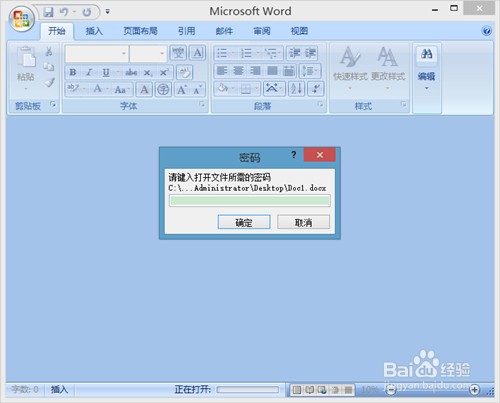Open the 审阅 ribbon tab
The height and width of the screenshot is (403, 500).
pyautogui.click(x=262, y=31)
